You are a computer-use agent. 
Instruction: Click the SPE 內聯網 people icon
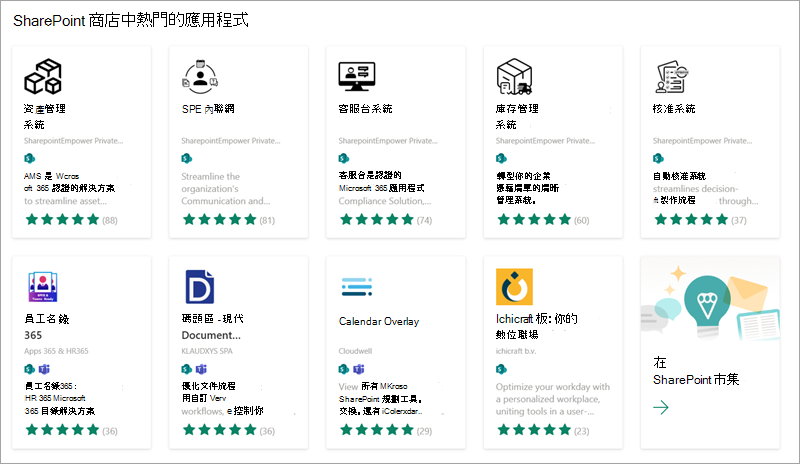click(200, 77)
